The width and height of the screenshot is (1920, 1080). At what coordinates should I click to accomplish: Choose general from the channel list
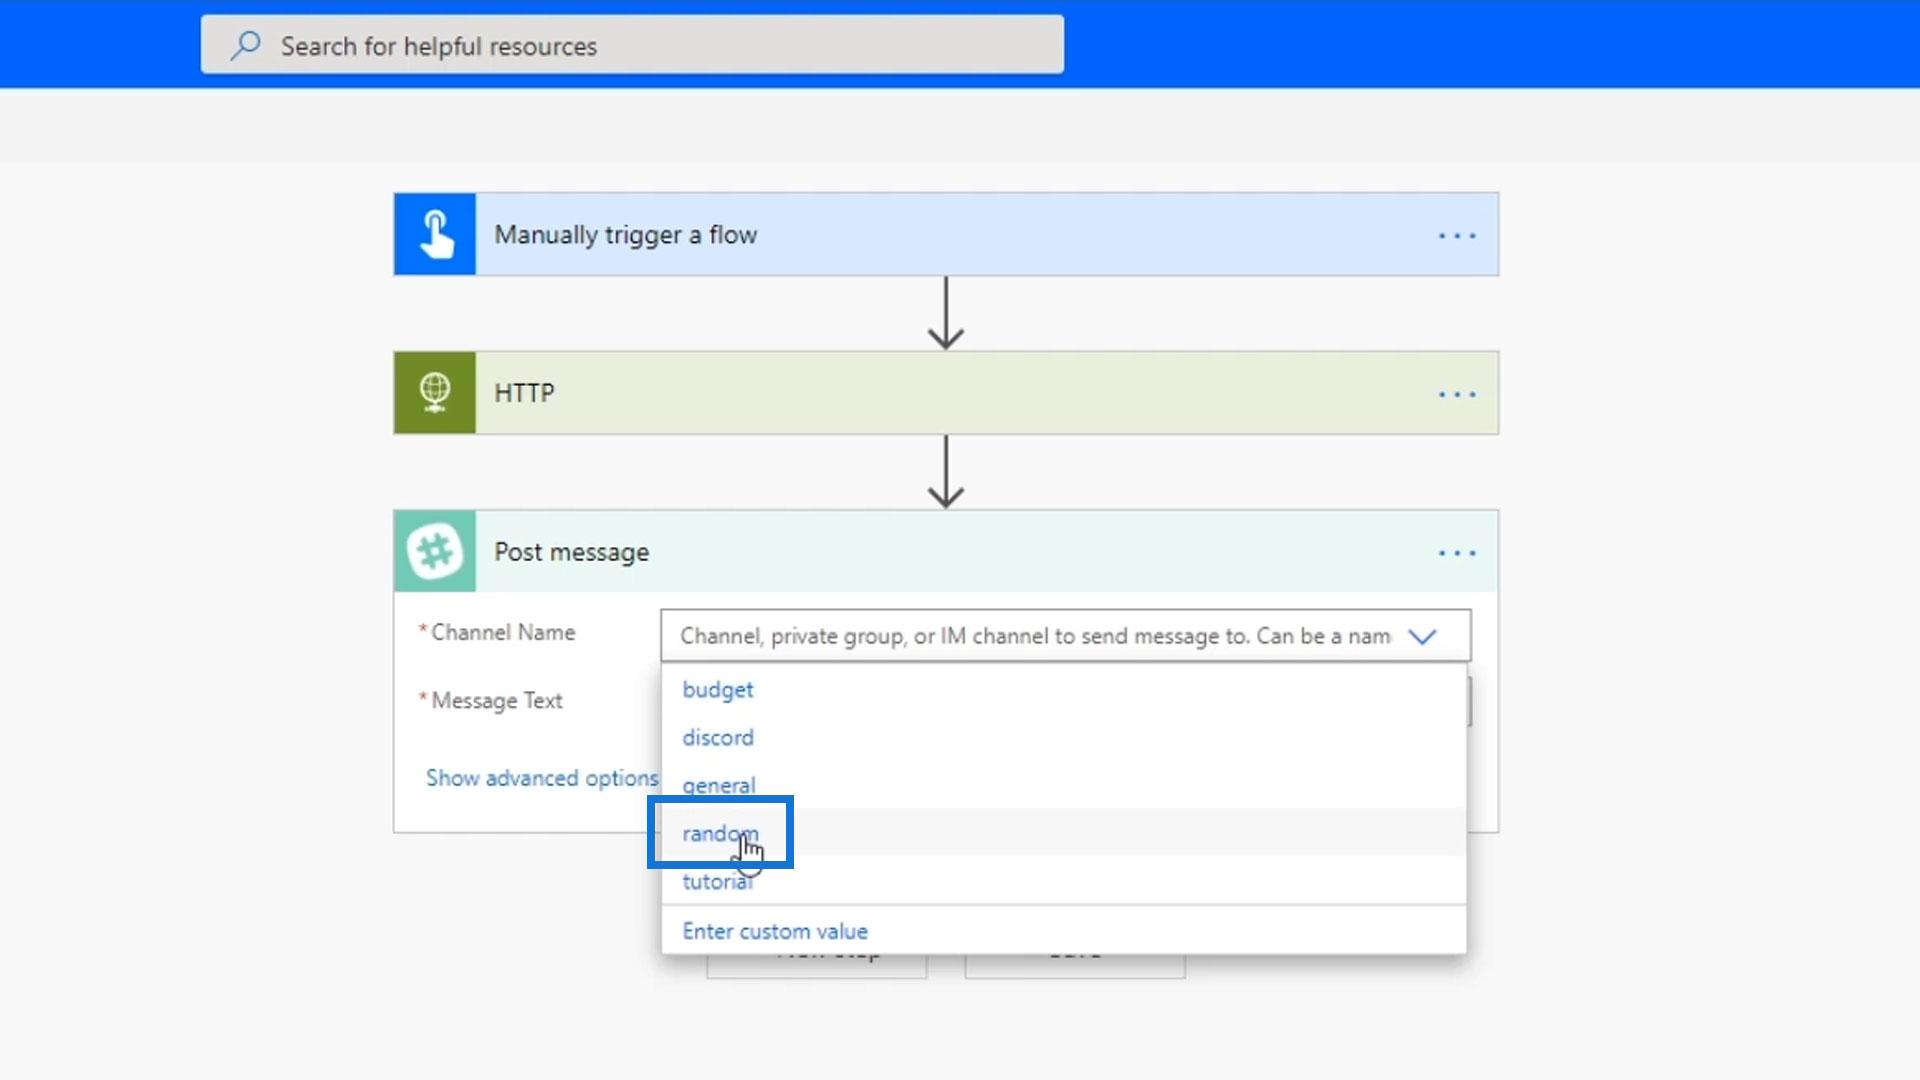[718, 786]
